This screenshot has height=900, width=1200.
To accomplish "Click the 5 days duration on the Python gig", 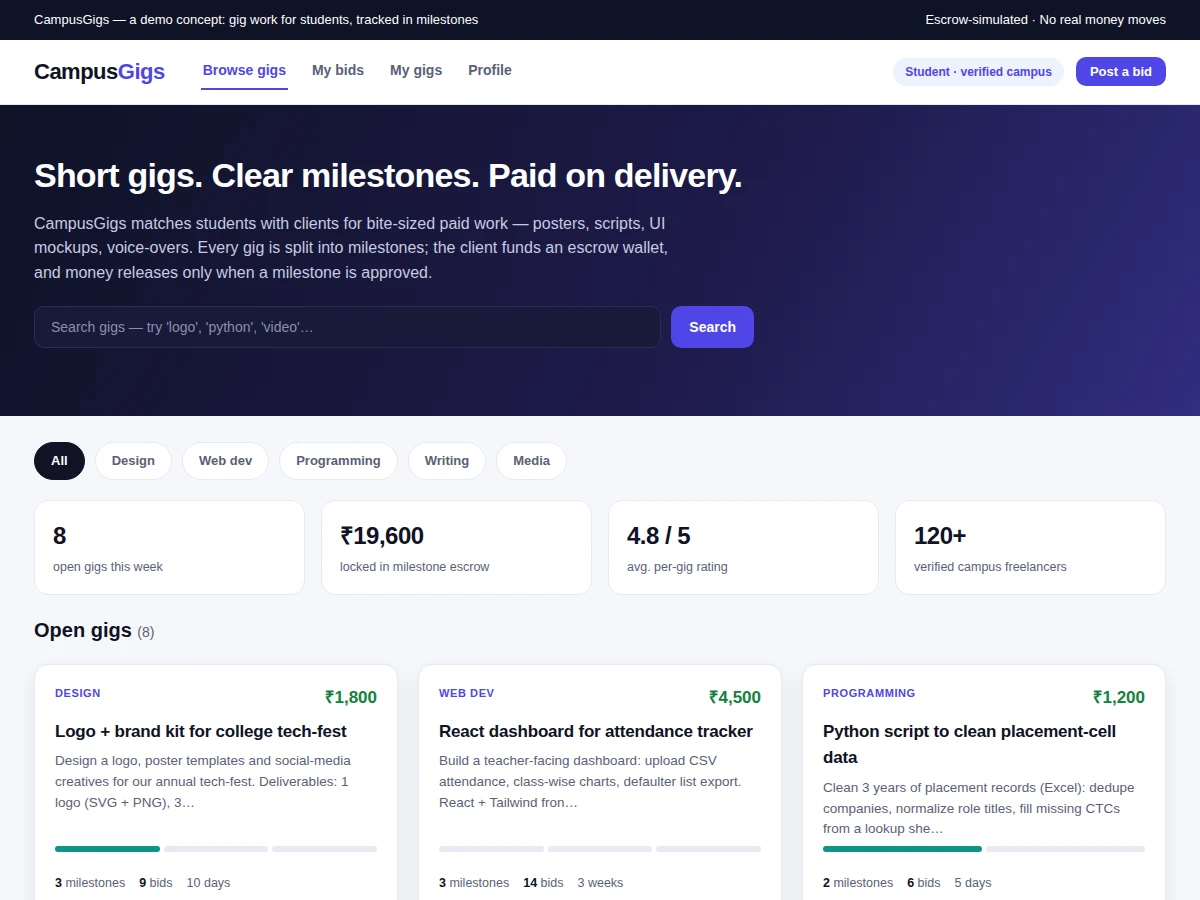I will [x=973, y=883].
